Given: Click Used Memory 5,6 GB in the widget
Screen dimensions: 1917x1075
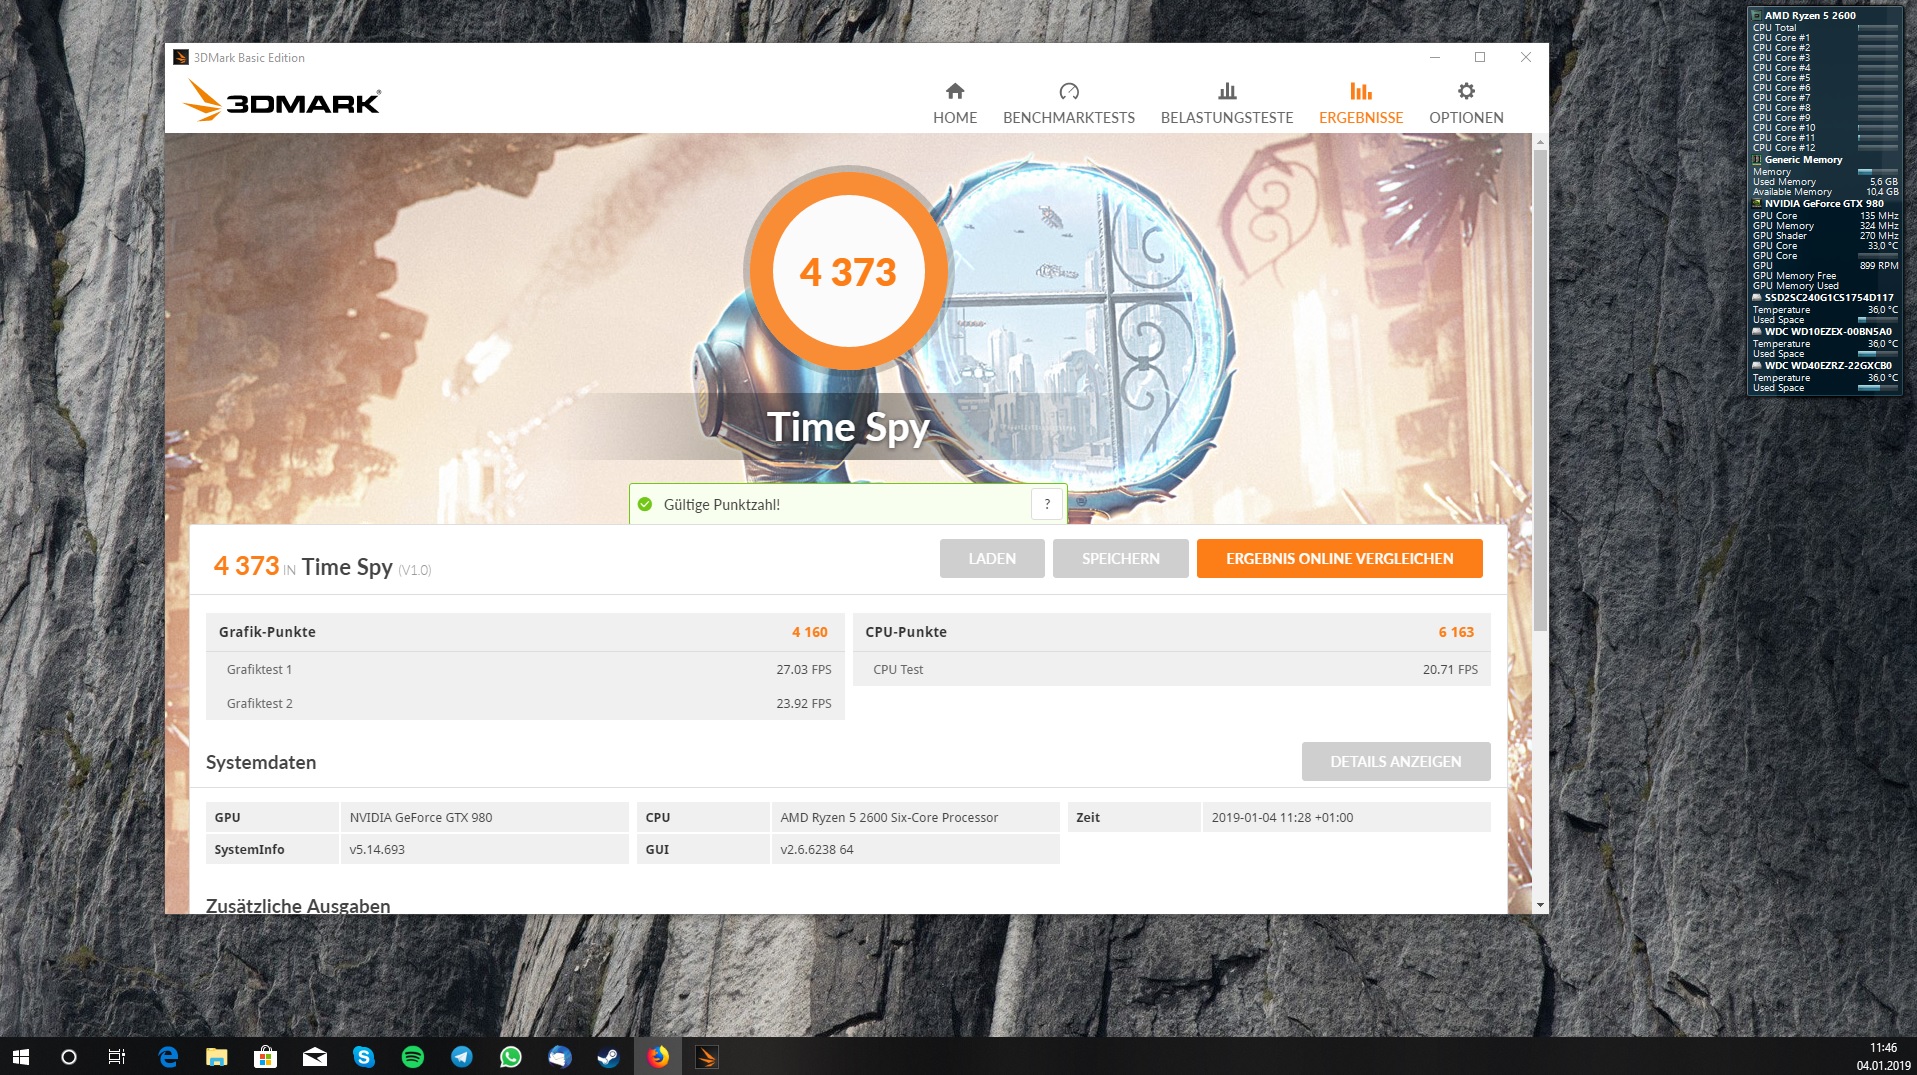Looking at the screenshot, I should coord(1825,182).
